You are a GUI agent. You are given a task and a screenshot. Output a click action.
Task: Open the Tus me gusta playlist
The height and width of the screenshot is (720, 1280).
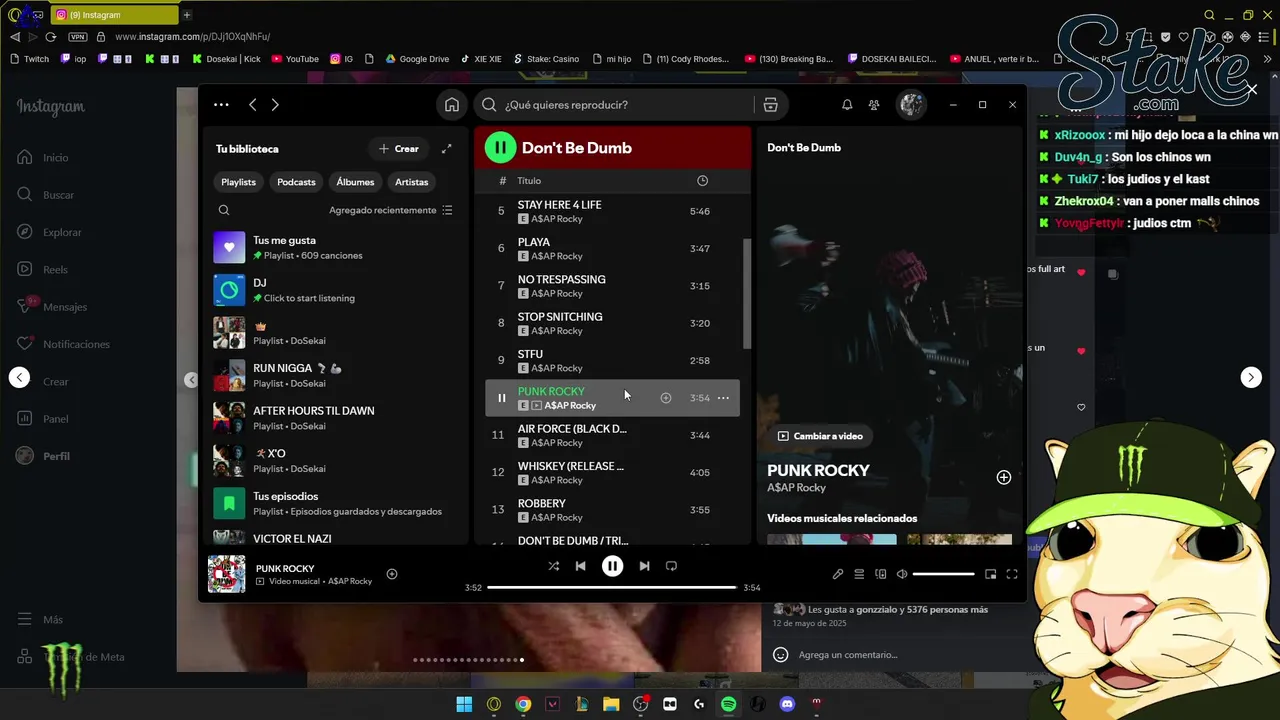point(335,248)
